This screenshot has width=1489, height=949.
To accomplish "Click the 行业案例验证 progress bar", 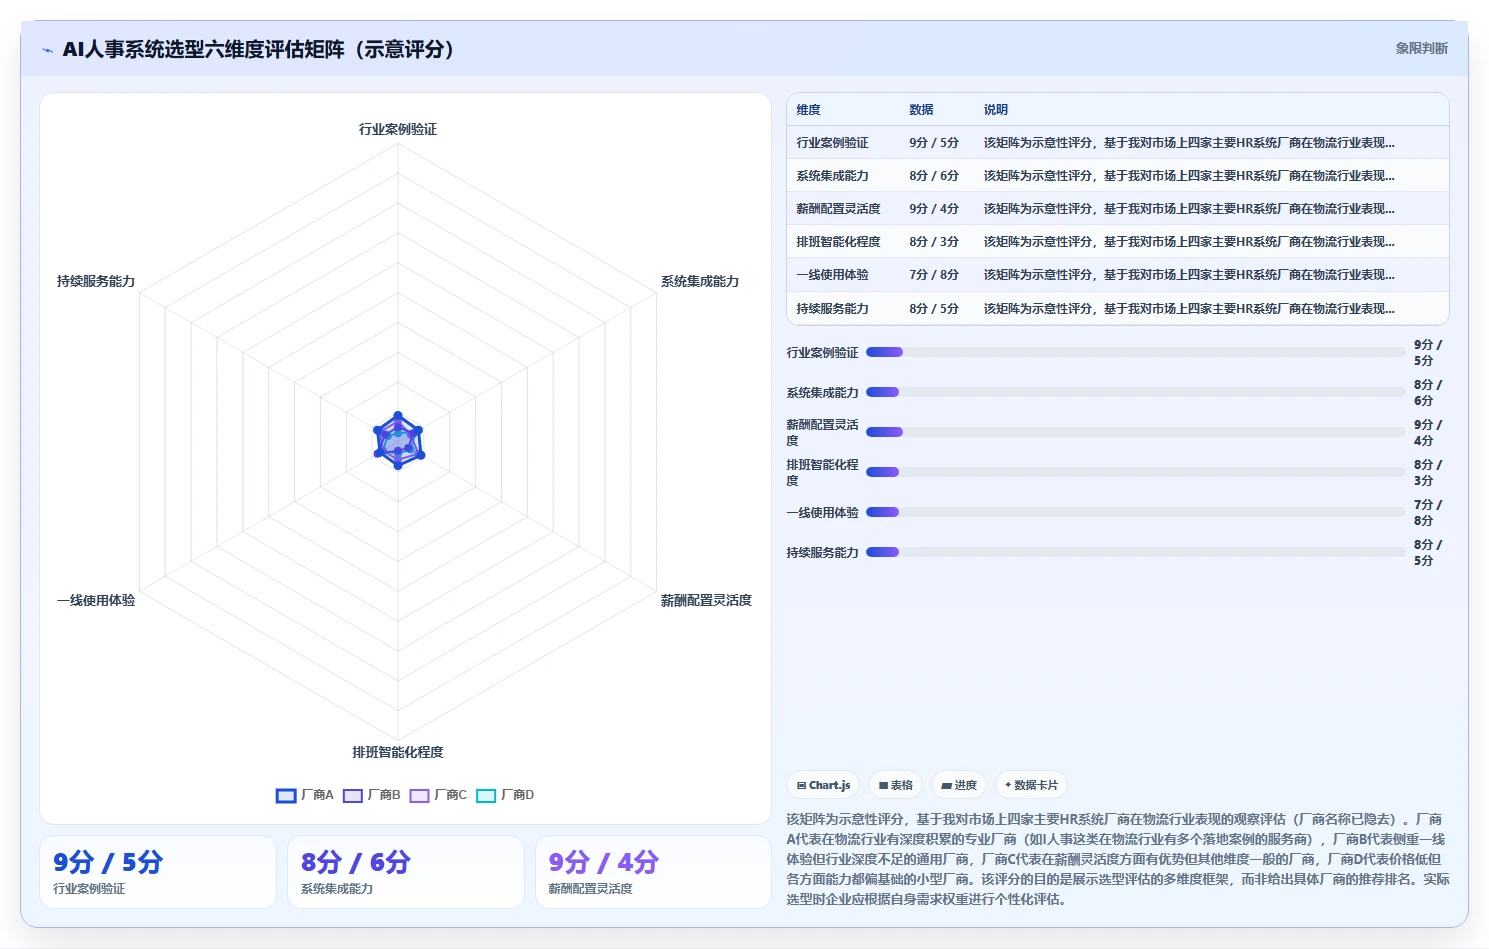I will point(1135,352).
